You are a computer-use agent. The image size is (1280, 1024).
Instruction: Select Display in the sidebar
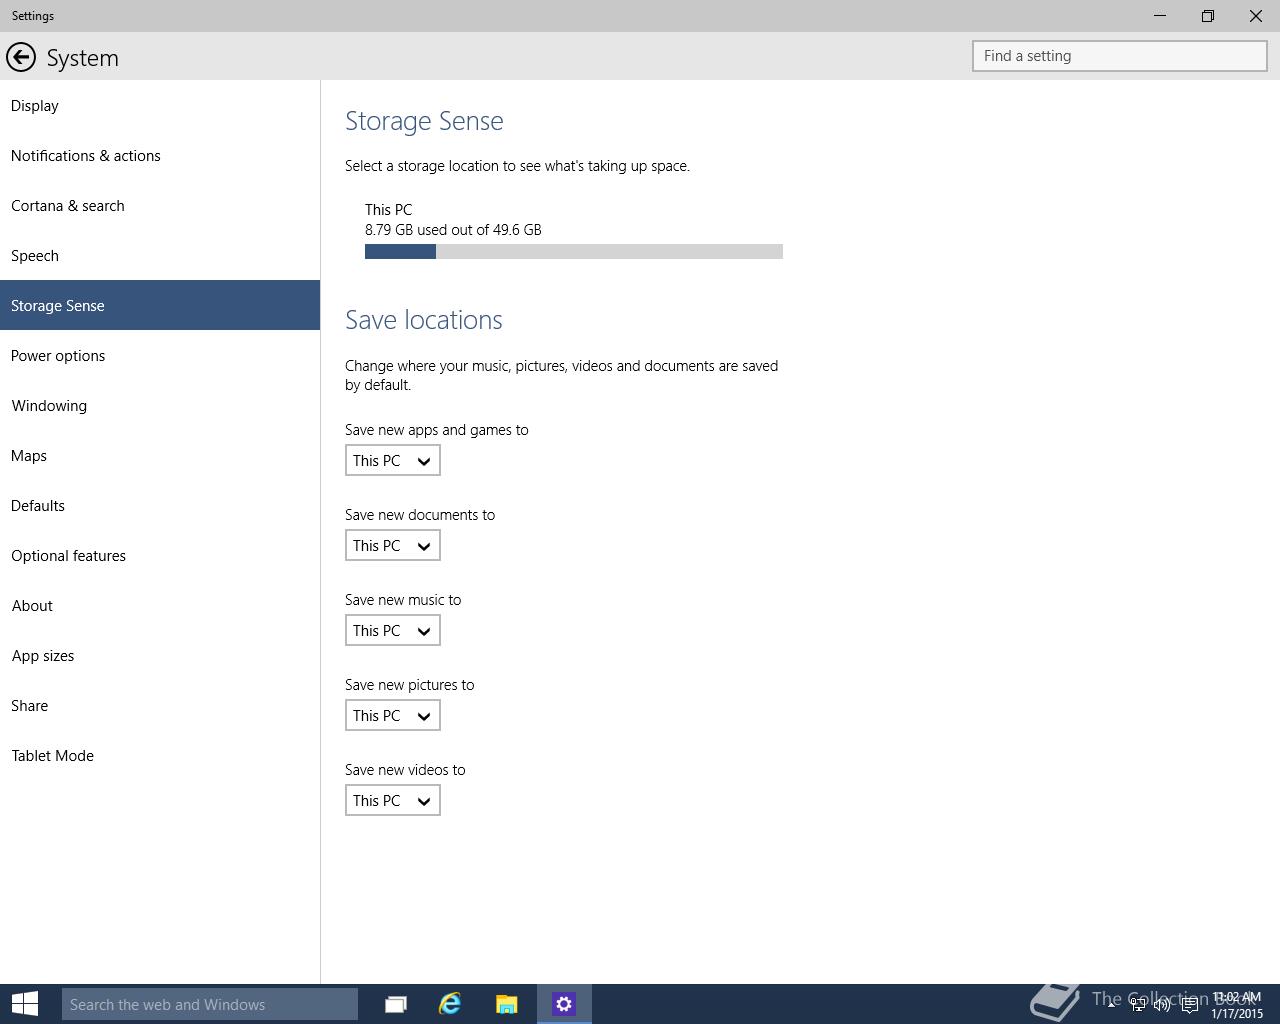coord(160,105)
